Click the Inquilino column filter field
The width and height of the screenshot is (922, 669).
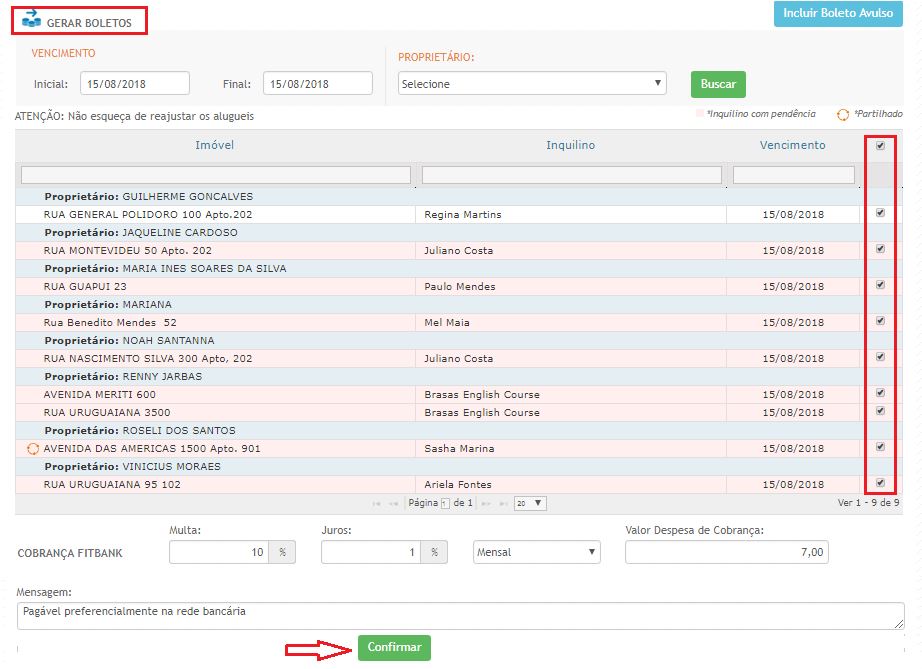point(571,175)
